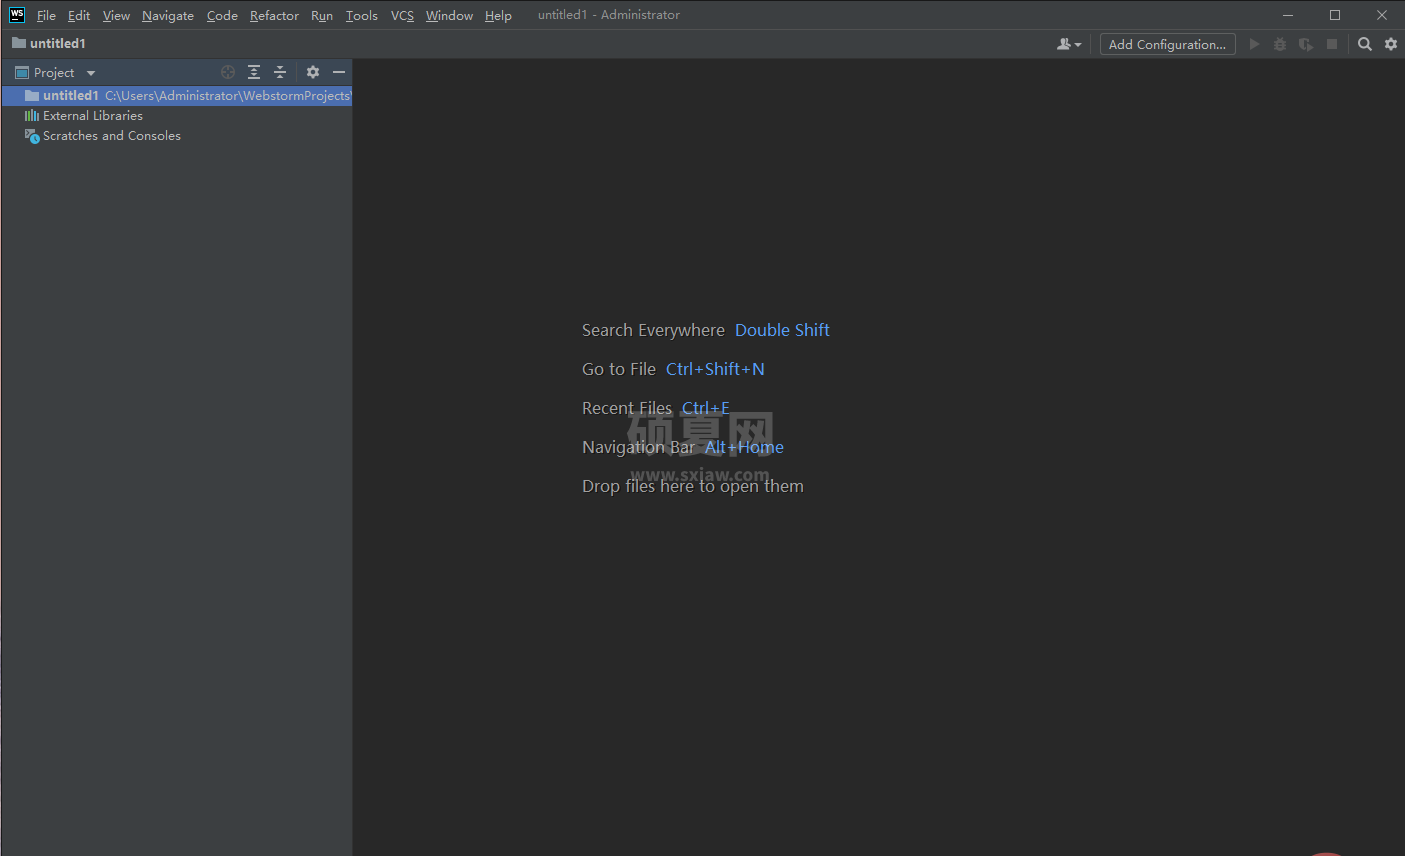
Task: Click Go to File hint text
Action: 619,369
